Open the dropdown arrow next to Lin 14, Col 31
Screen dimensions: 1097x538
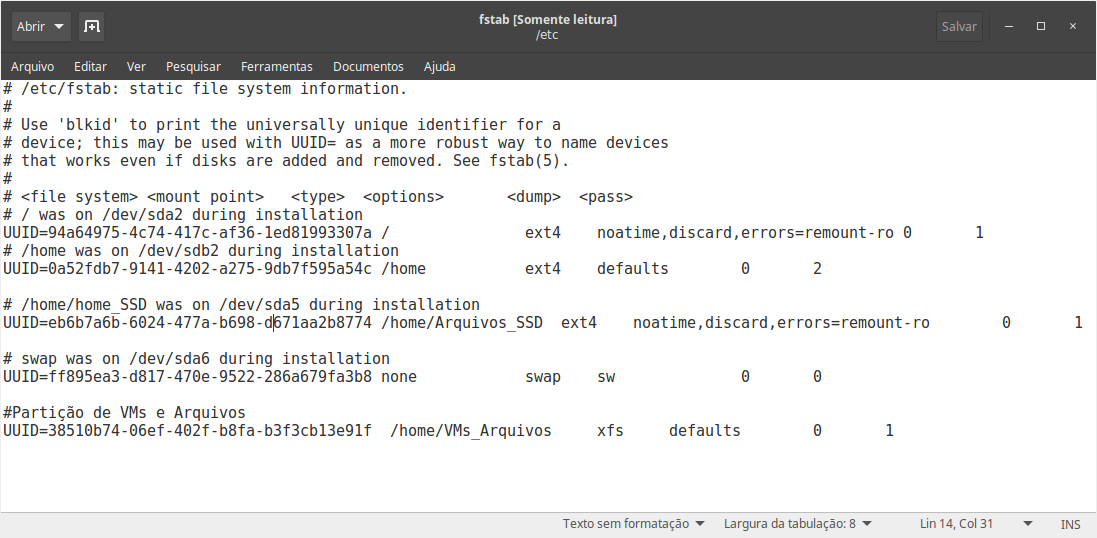pos(1028,523)
